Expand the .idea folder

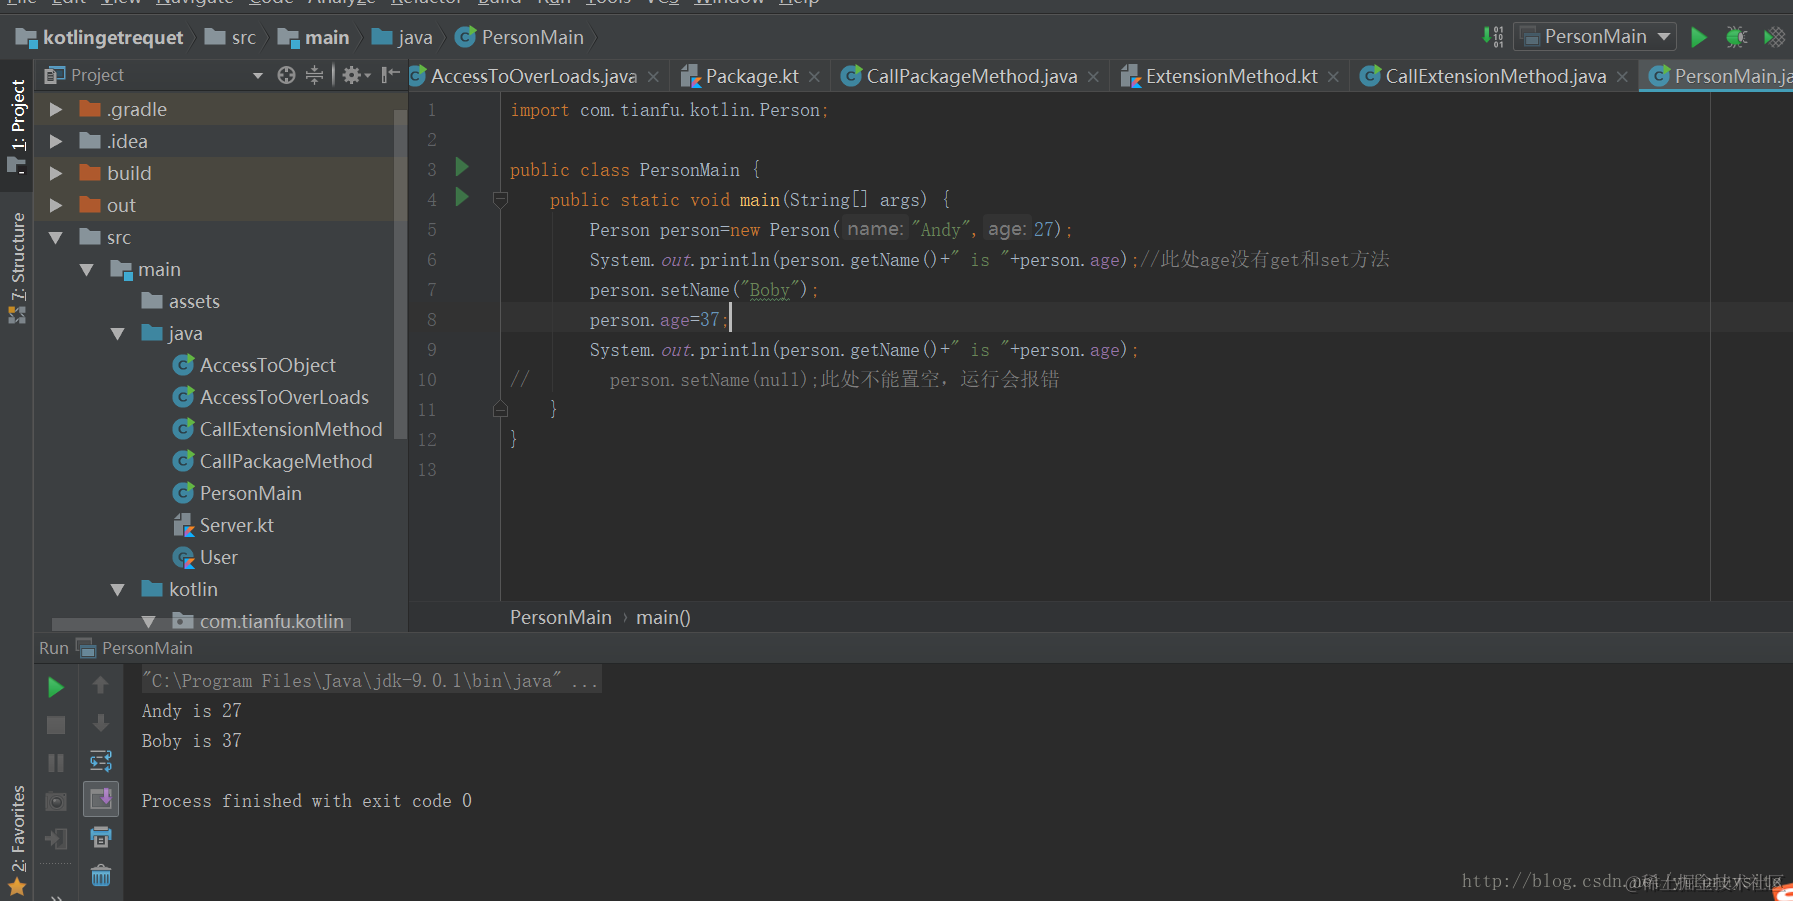[56, 141]
